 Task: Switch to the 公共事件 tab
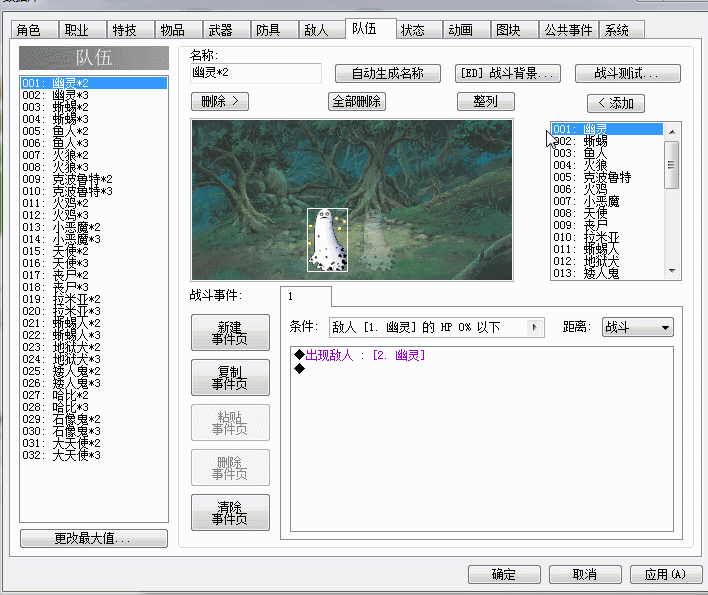[568, 30]
